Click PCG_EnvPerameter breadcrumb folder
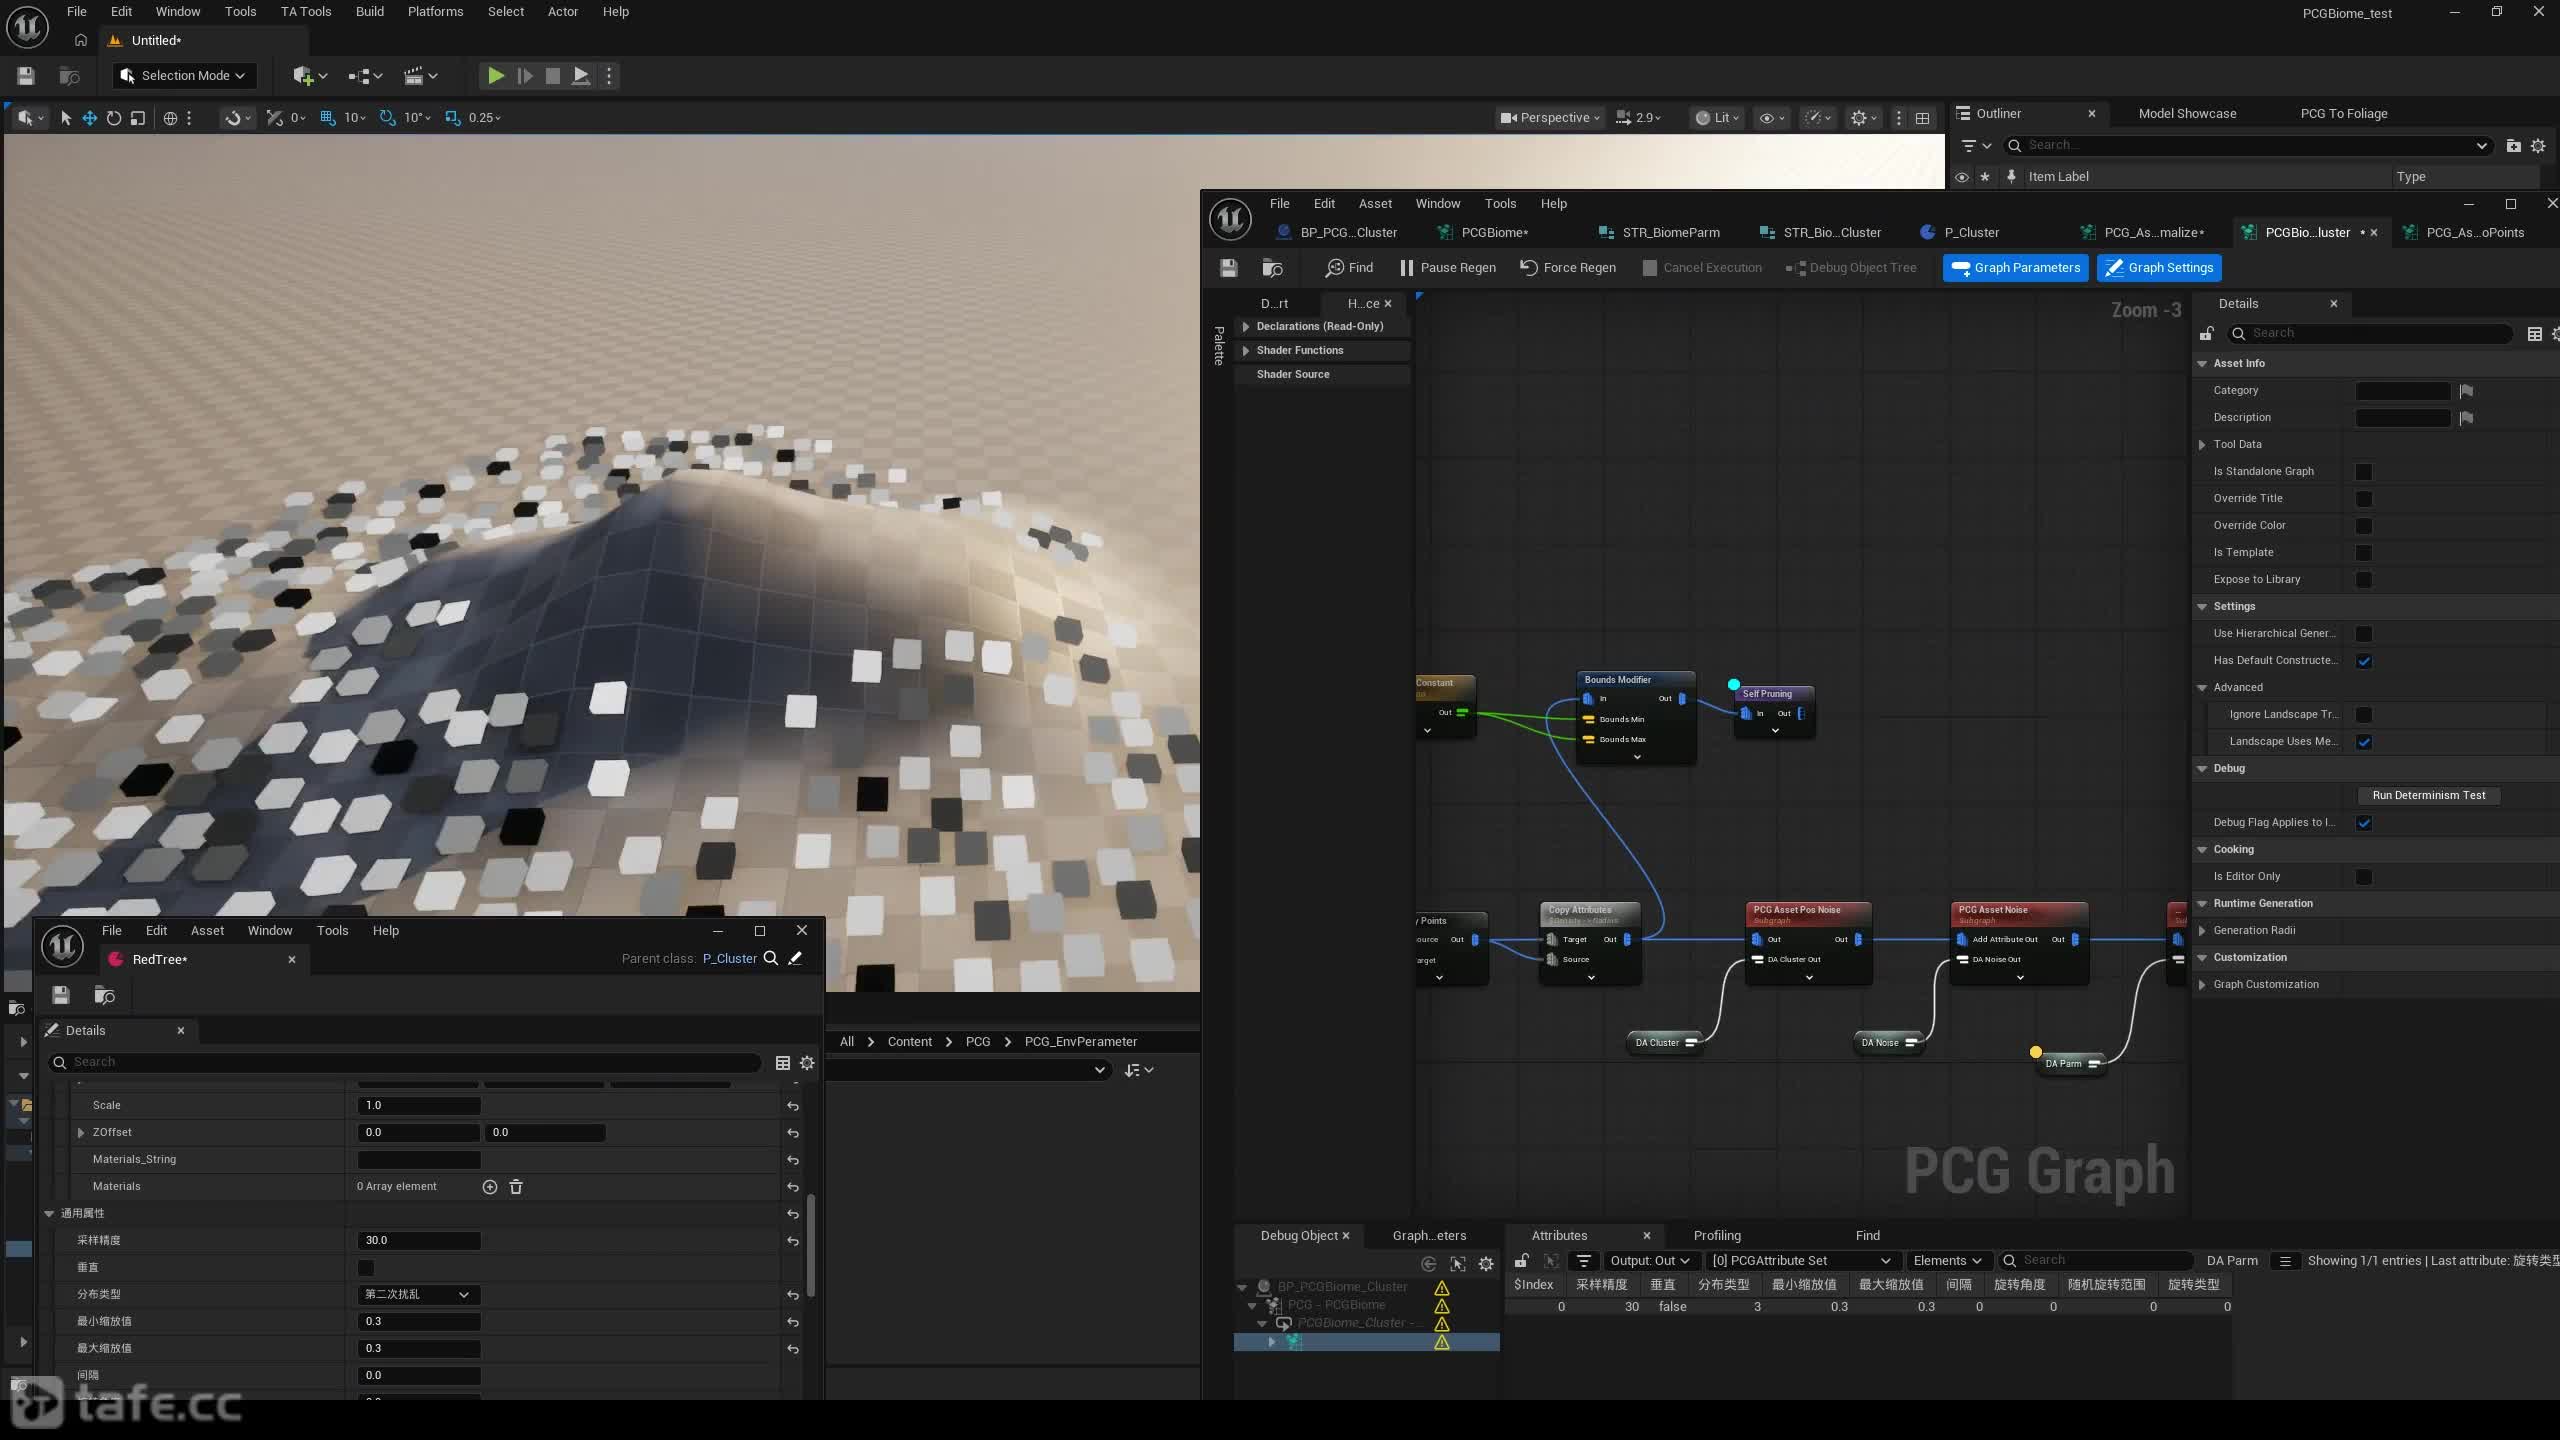This screenshot has height=1440, width=2560. click(1080, 1042)
